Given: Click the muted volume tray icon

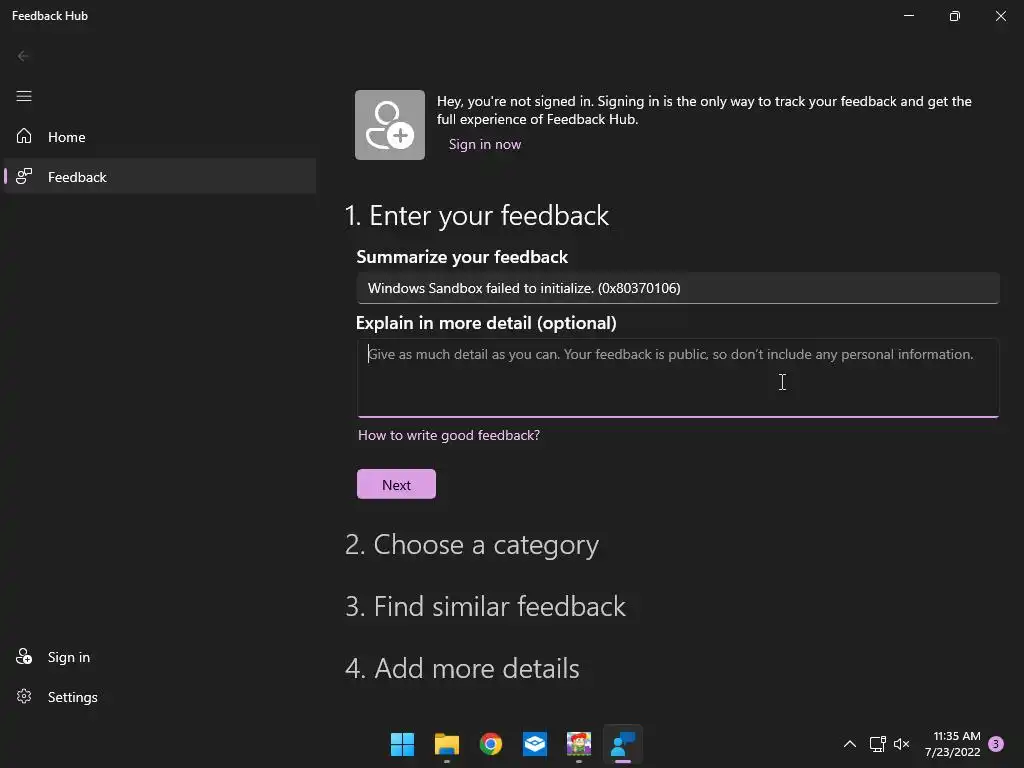Looking at the screenshot, I should point(902,744).
